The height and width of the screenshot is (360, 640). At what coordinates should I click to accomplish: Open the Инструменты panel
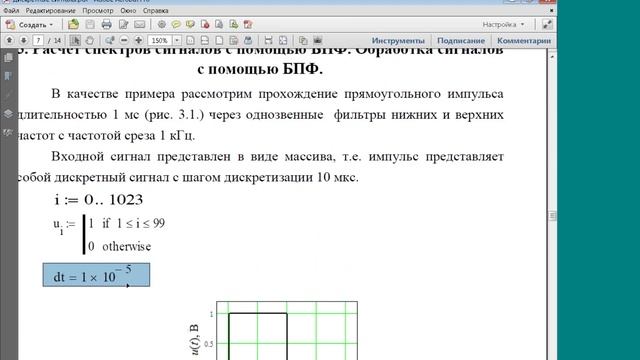(398, 40)
